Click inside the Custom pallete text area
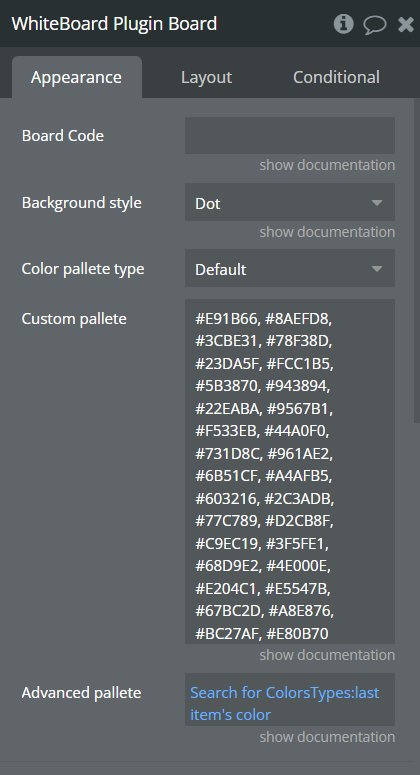This screenshot has width=420, height=775. (x=290, y=471)
